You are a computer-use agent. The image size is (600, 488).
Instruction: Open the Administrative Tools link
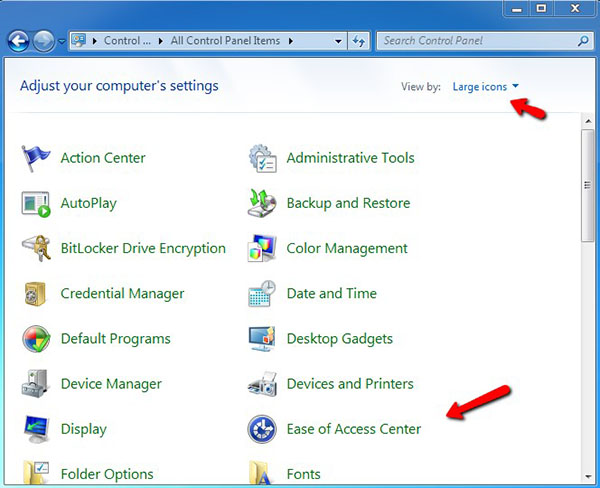pos(350,158)
